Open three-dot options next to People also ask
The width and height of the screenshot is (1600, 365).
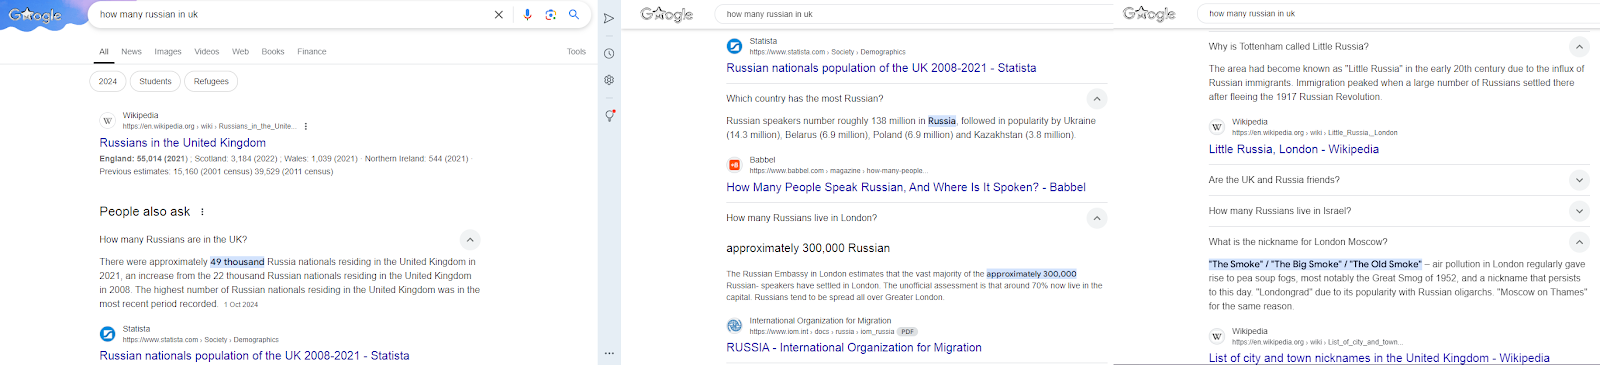pos(202,212)
